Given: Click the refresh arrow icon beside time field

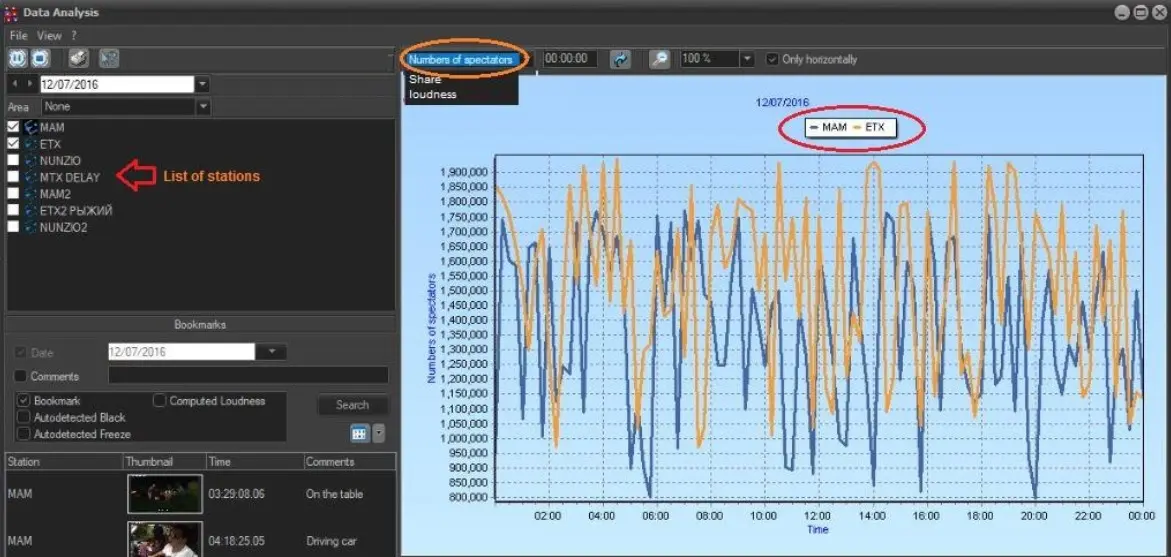Looking at the screenshot, I should (620, 59).
